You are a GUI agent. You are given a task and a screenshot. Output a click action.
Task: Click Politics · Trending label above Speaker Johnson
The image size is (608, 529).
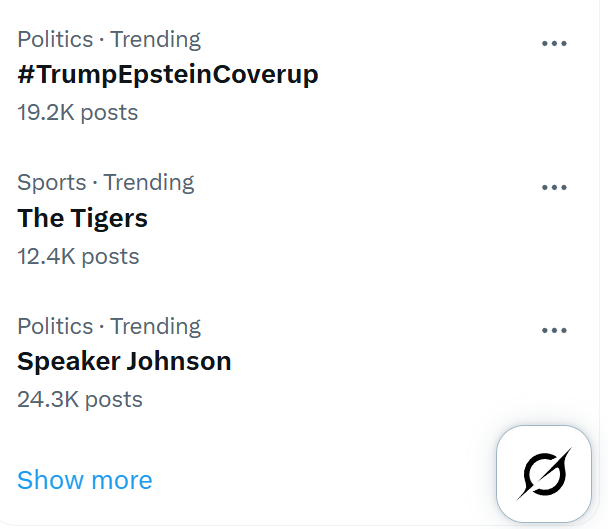(x=109, y=326)
